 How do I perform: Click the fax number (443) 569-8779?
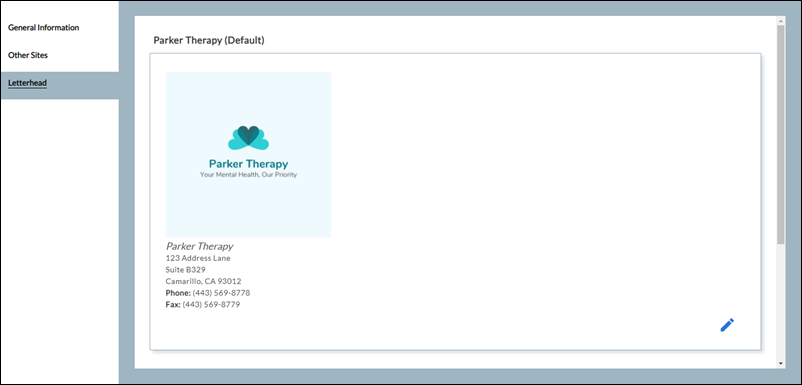coord(211,305)
